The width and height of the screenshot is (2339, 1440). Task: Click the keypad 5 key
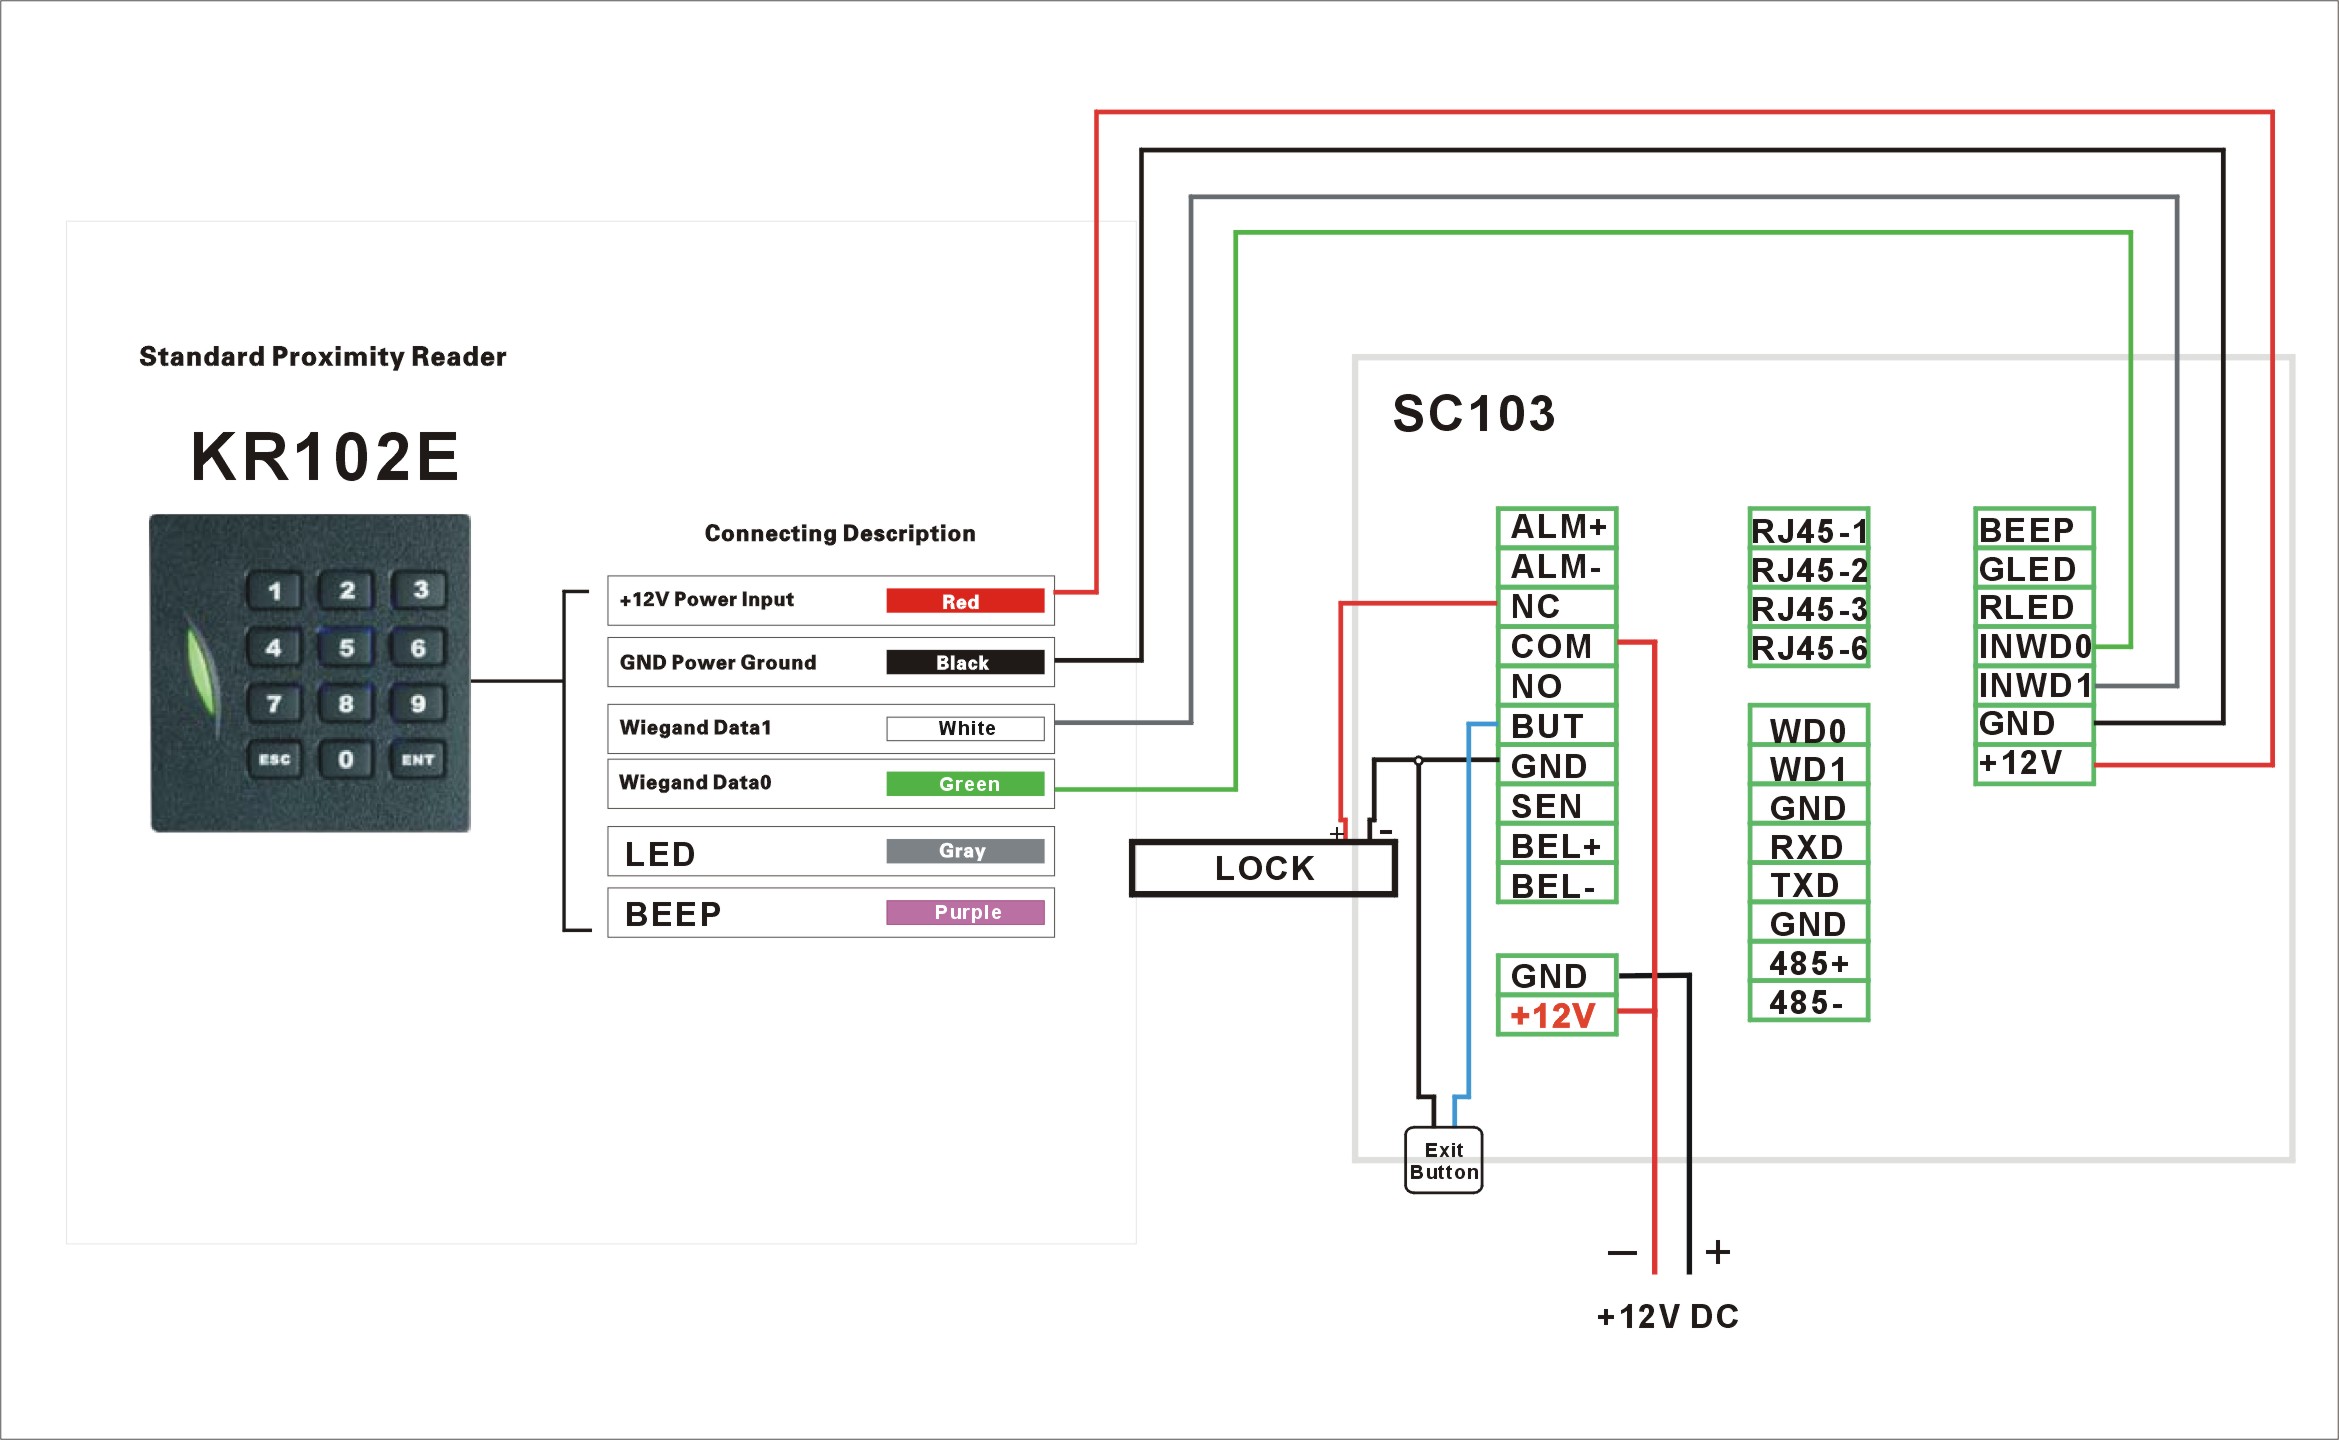click(x=346, y=647)
